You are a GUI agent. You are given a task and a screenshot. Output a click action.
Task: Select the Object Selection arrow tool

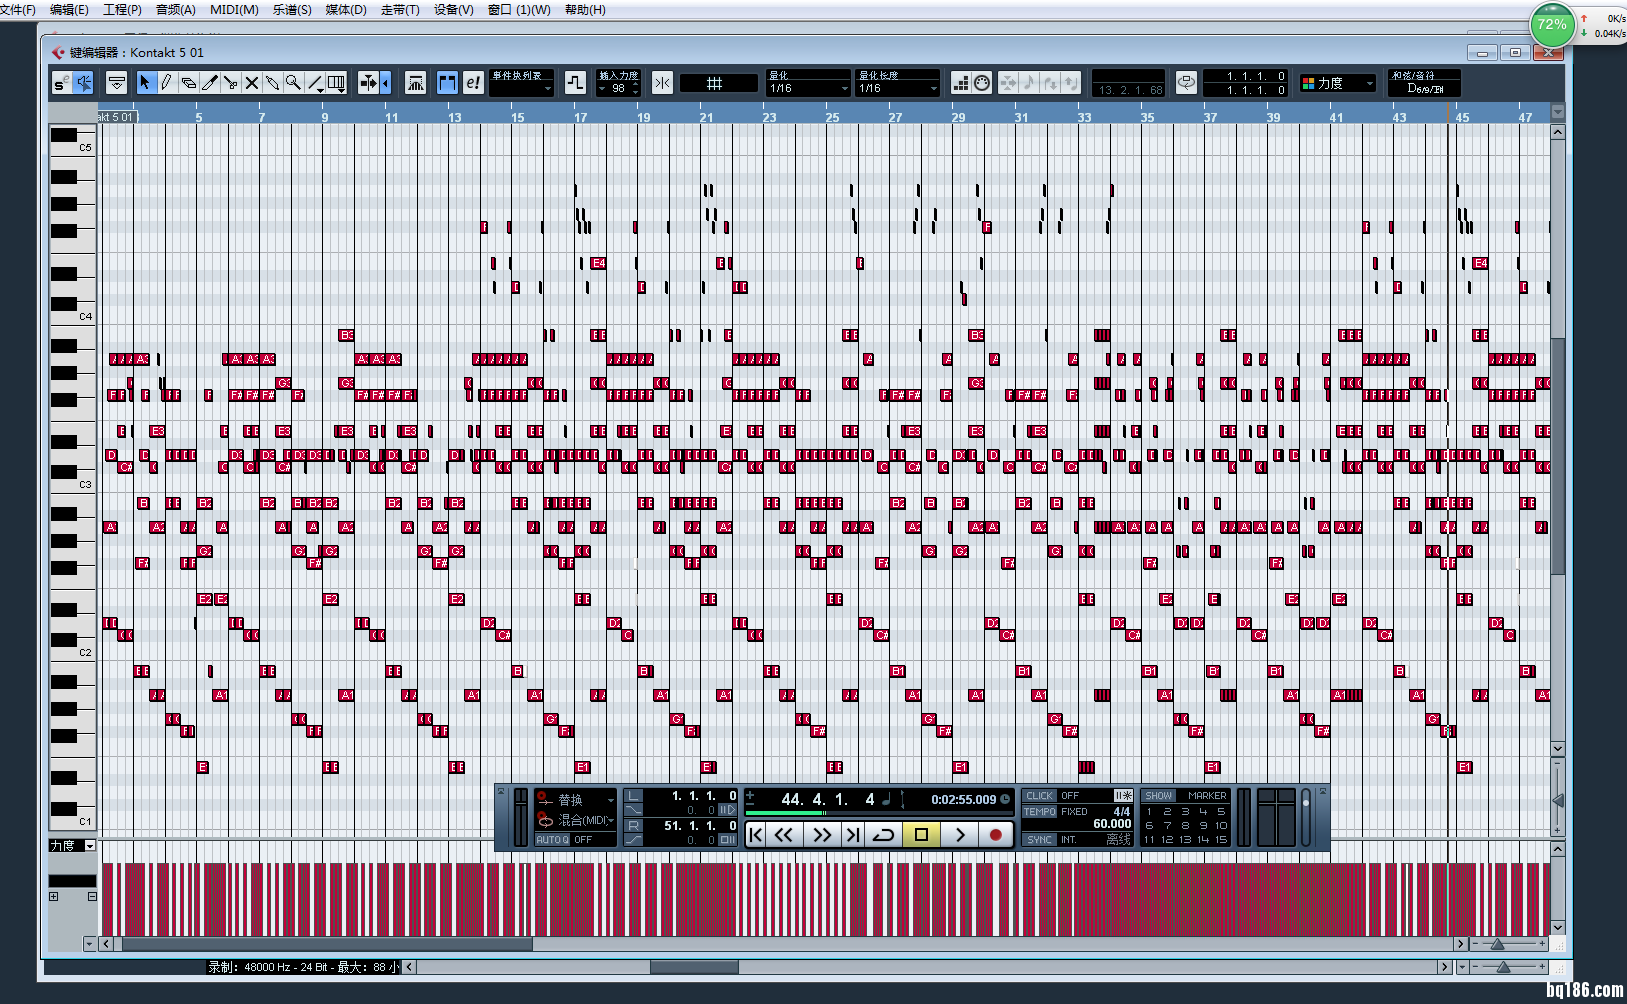coord(145,83)
